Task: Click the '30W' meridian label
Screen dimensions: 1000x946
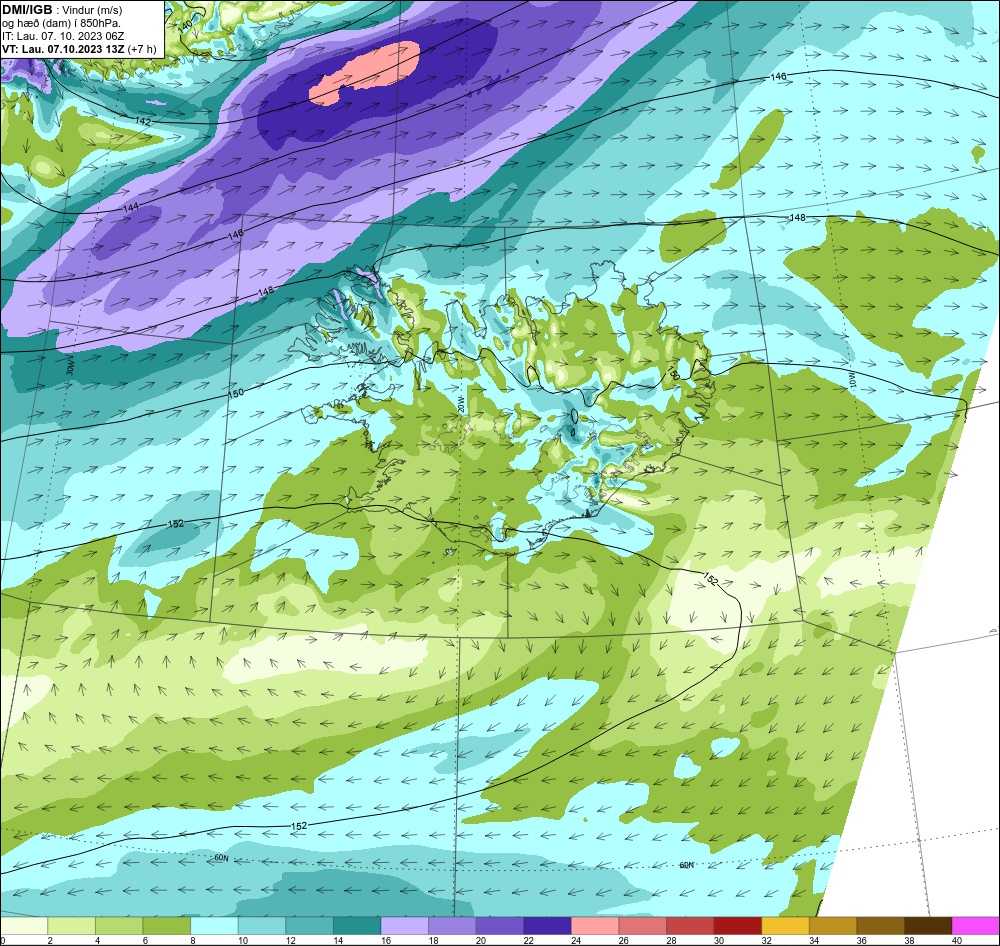Action: (70, 369)
